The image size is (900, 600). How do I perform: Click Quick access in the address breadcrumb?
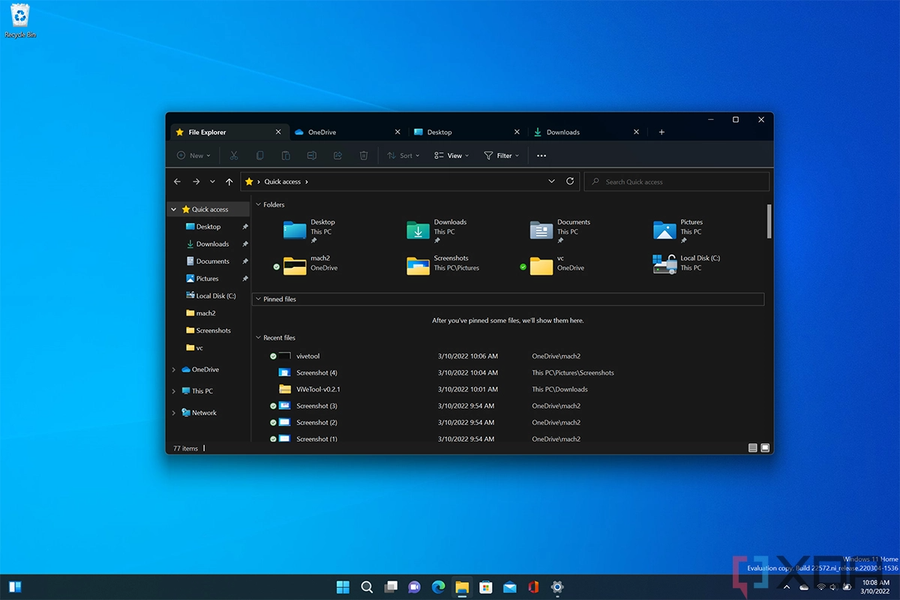(x=282, y=181)
